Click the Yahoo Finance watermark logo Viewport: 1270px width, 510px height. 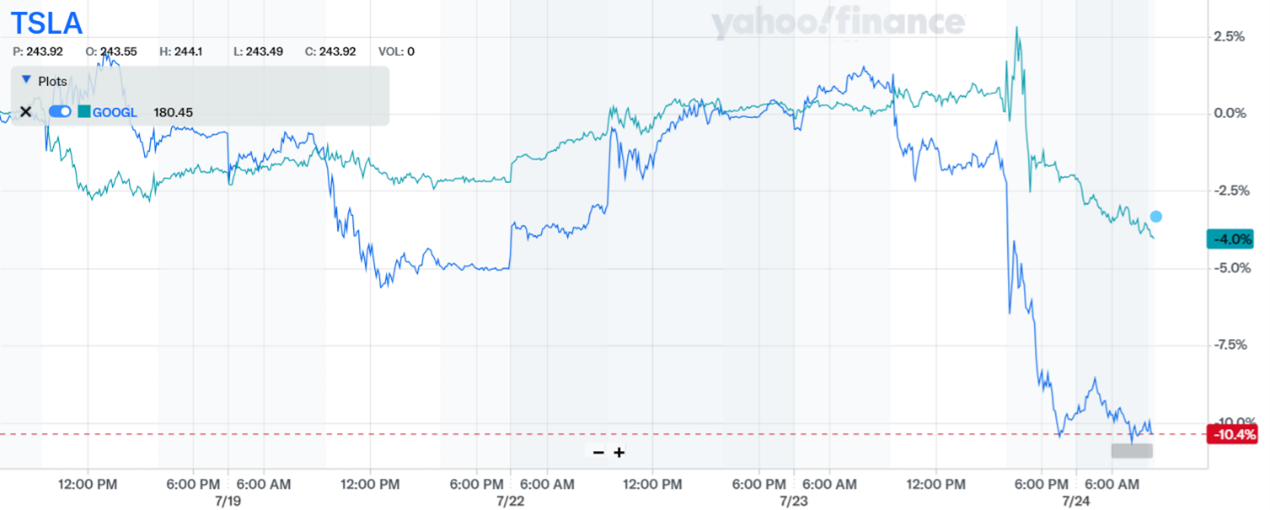pyautogui.click(x=838, y=24)
